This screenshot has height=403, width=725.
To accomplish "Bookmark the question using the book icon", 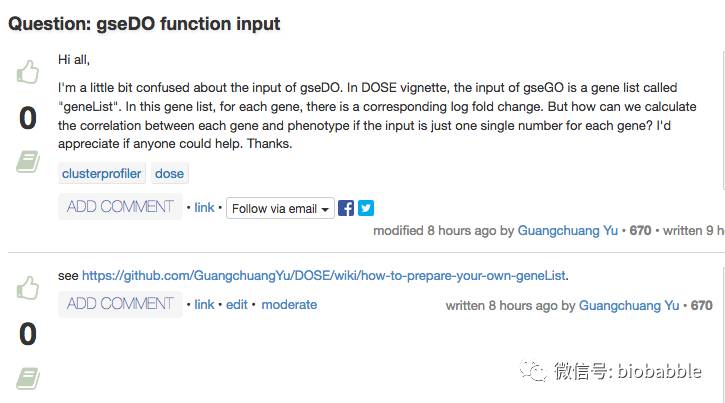I will coord(28,161).
